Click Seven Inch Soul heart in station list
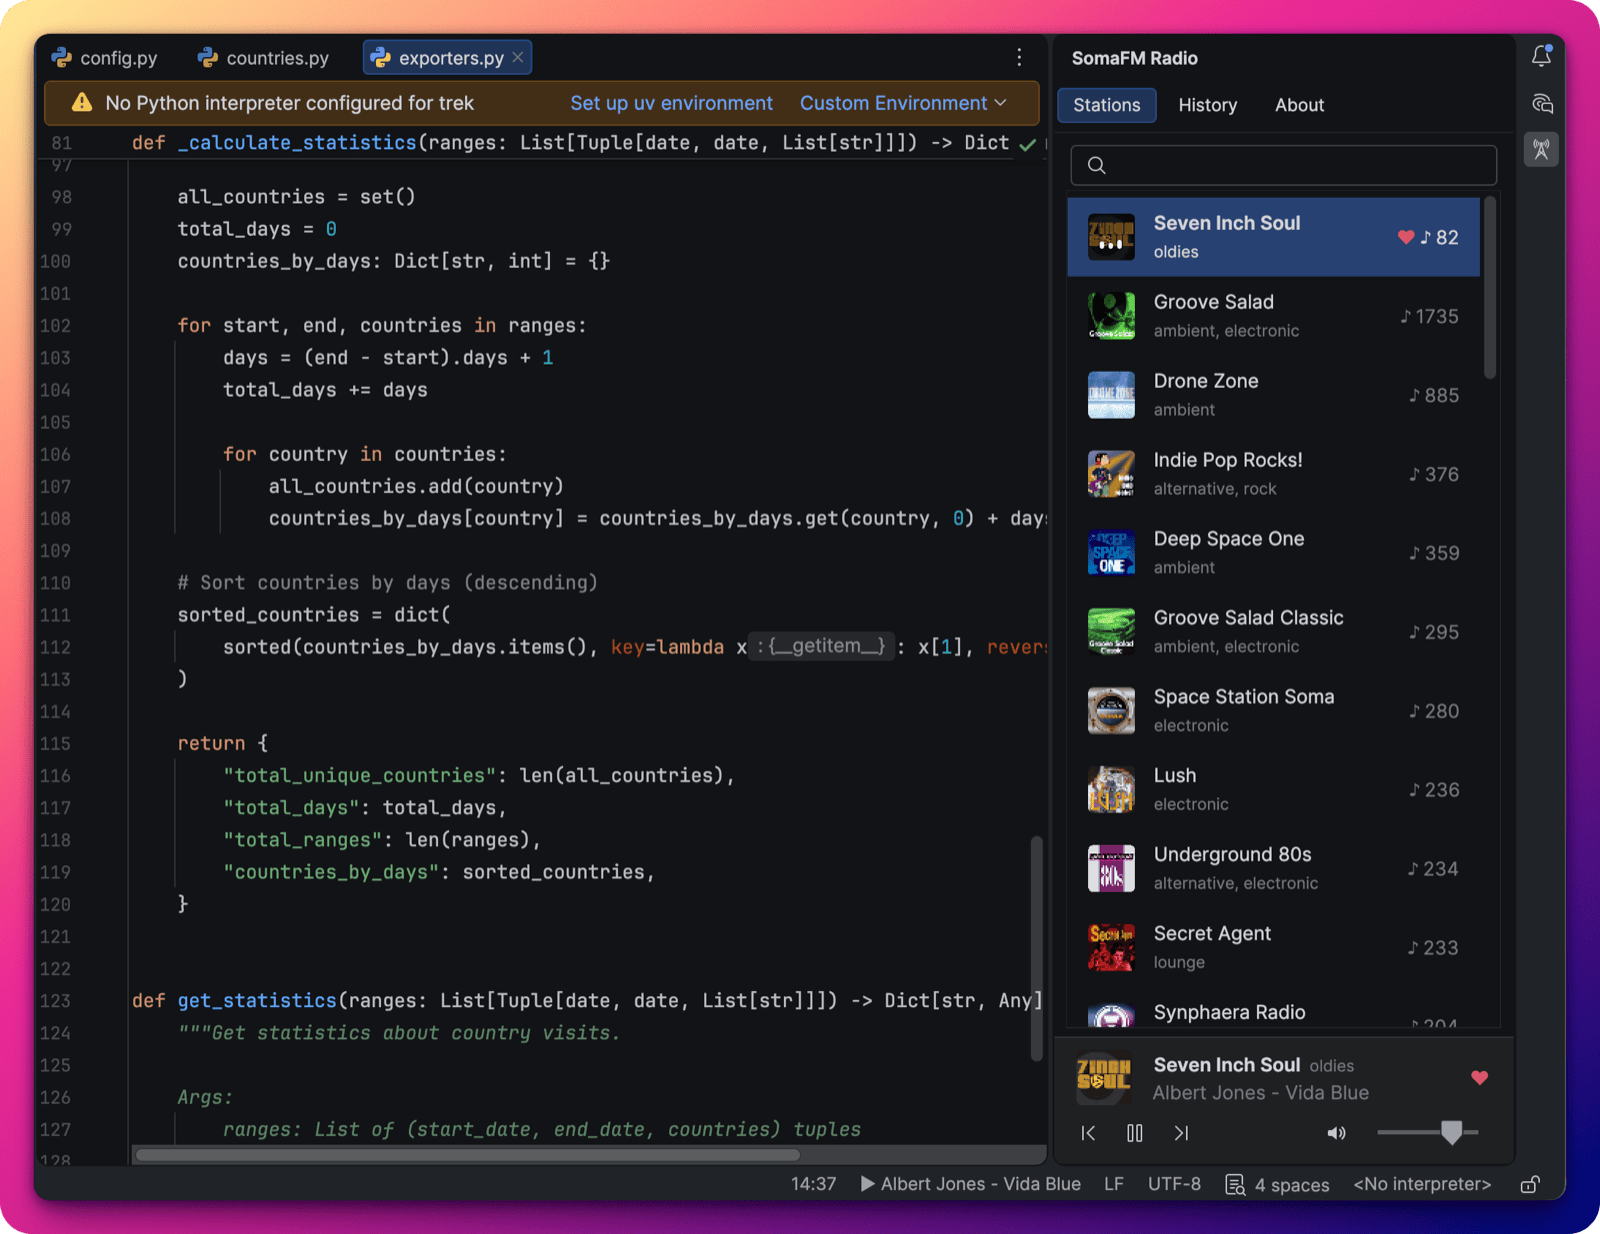 click(1405, 237)
